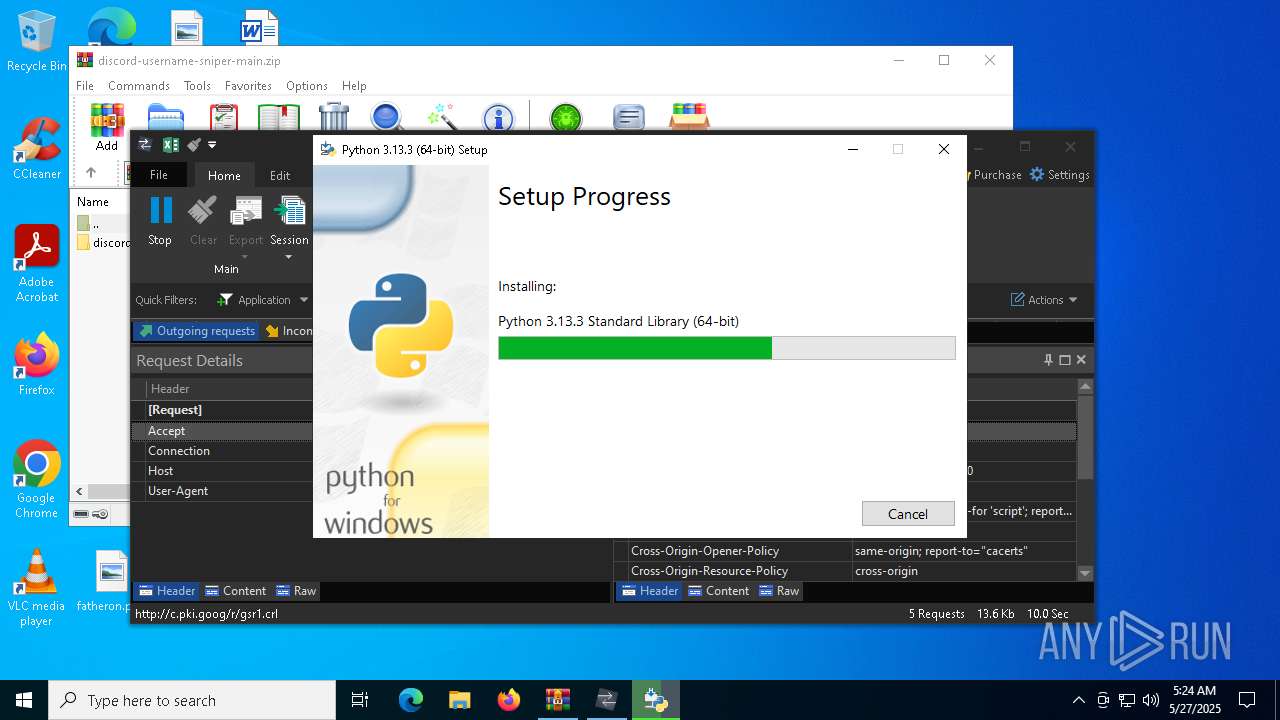Click the WinRAR horizontal scrollbar left arrow

(80, 491)
